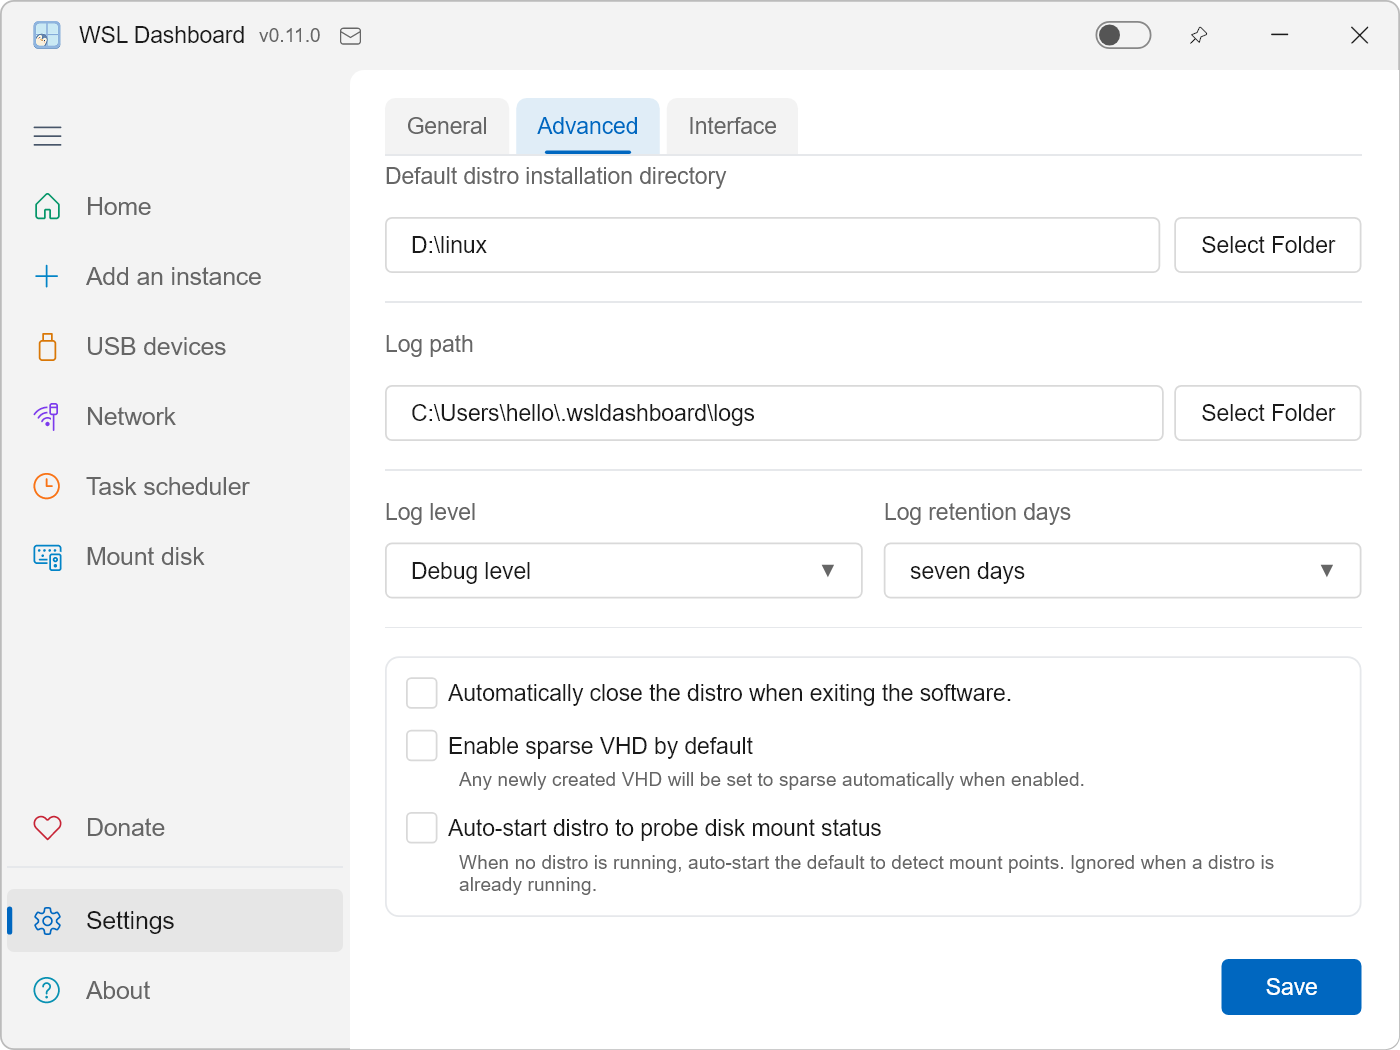Enable sparse VHD by default checkbox
Screen dimensions: 1400x1050
point(422,746)
